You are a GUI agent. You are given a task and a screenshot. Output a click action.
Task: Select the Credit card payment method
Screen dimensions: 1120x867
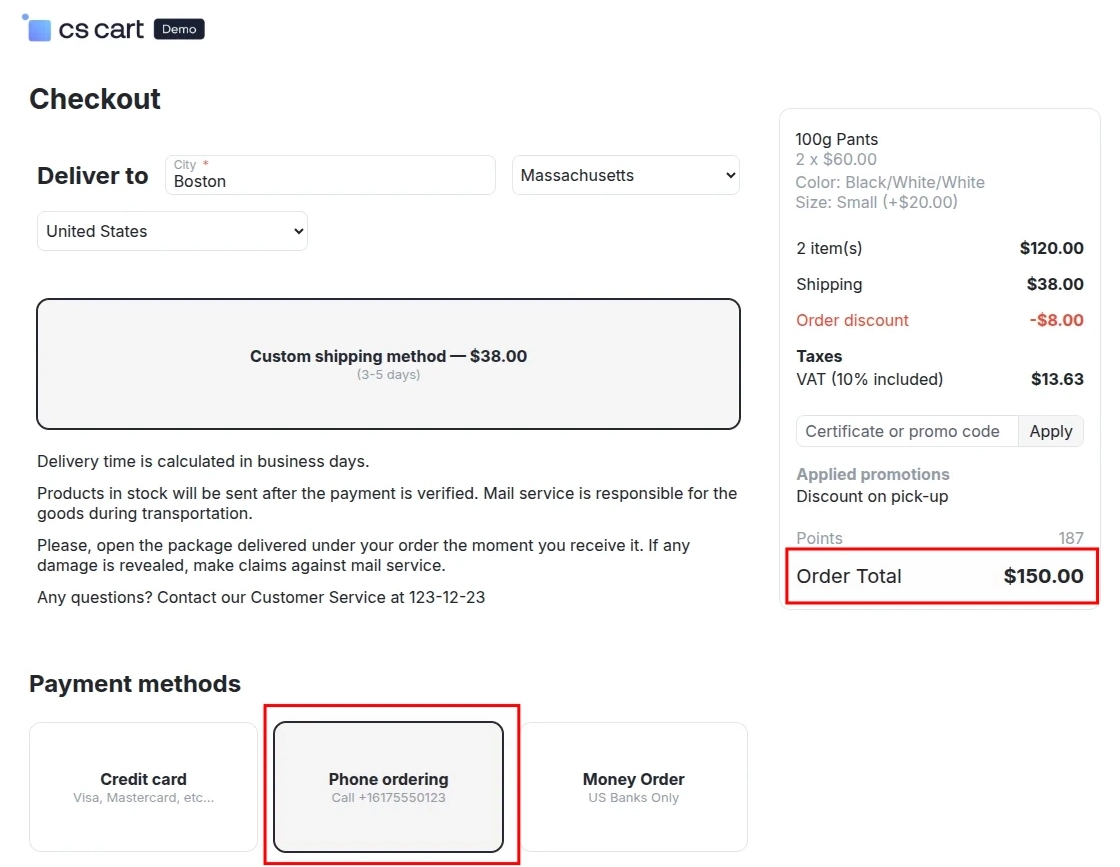(142, 787)
